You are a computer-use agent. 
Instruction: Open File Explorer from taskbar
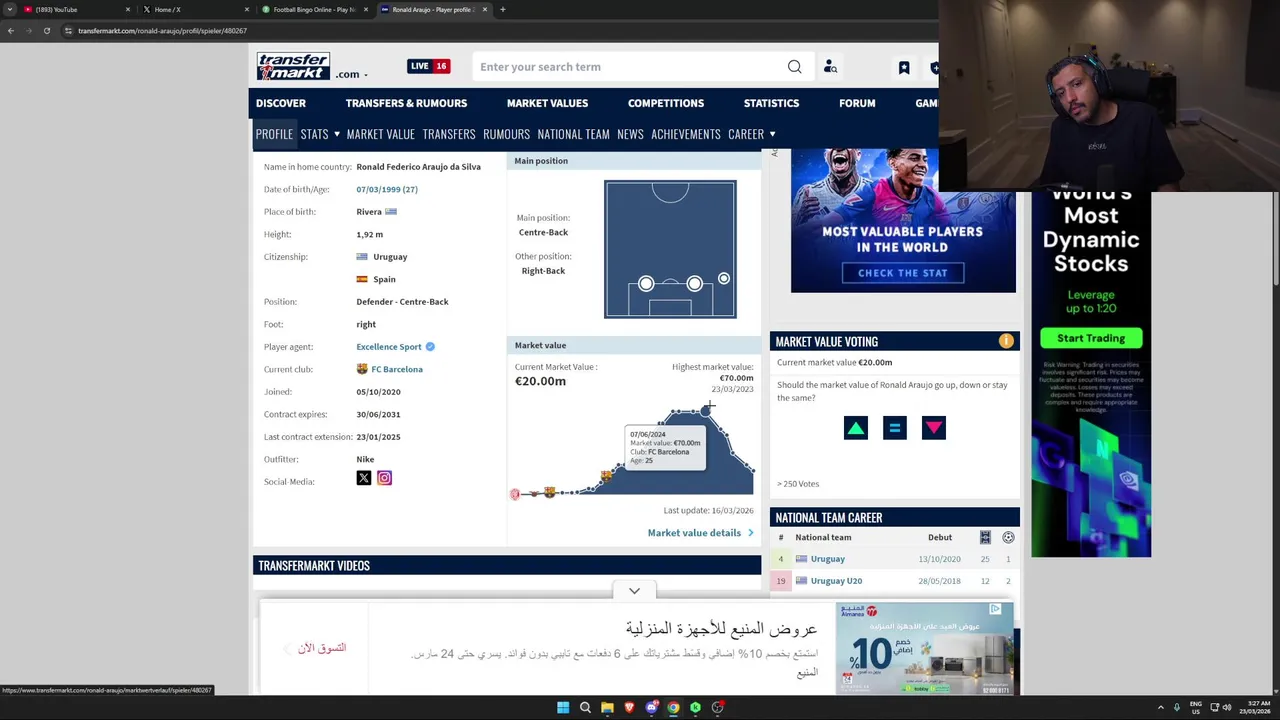tap(607, 708)
